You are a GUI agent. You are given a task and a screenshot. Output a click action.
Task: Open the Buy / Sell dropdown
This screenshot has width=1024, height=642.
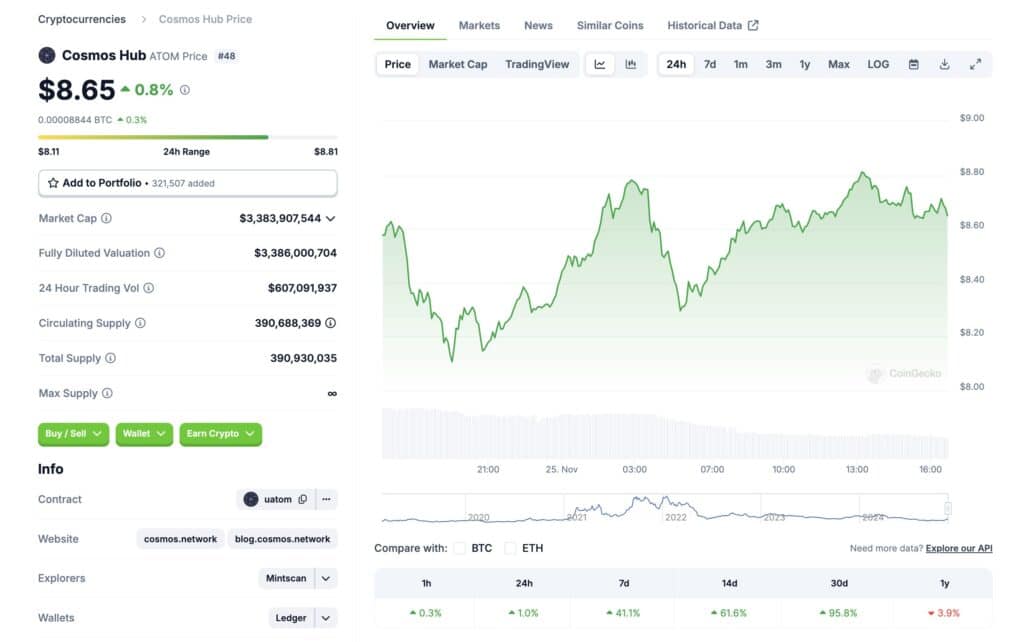73,434
